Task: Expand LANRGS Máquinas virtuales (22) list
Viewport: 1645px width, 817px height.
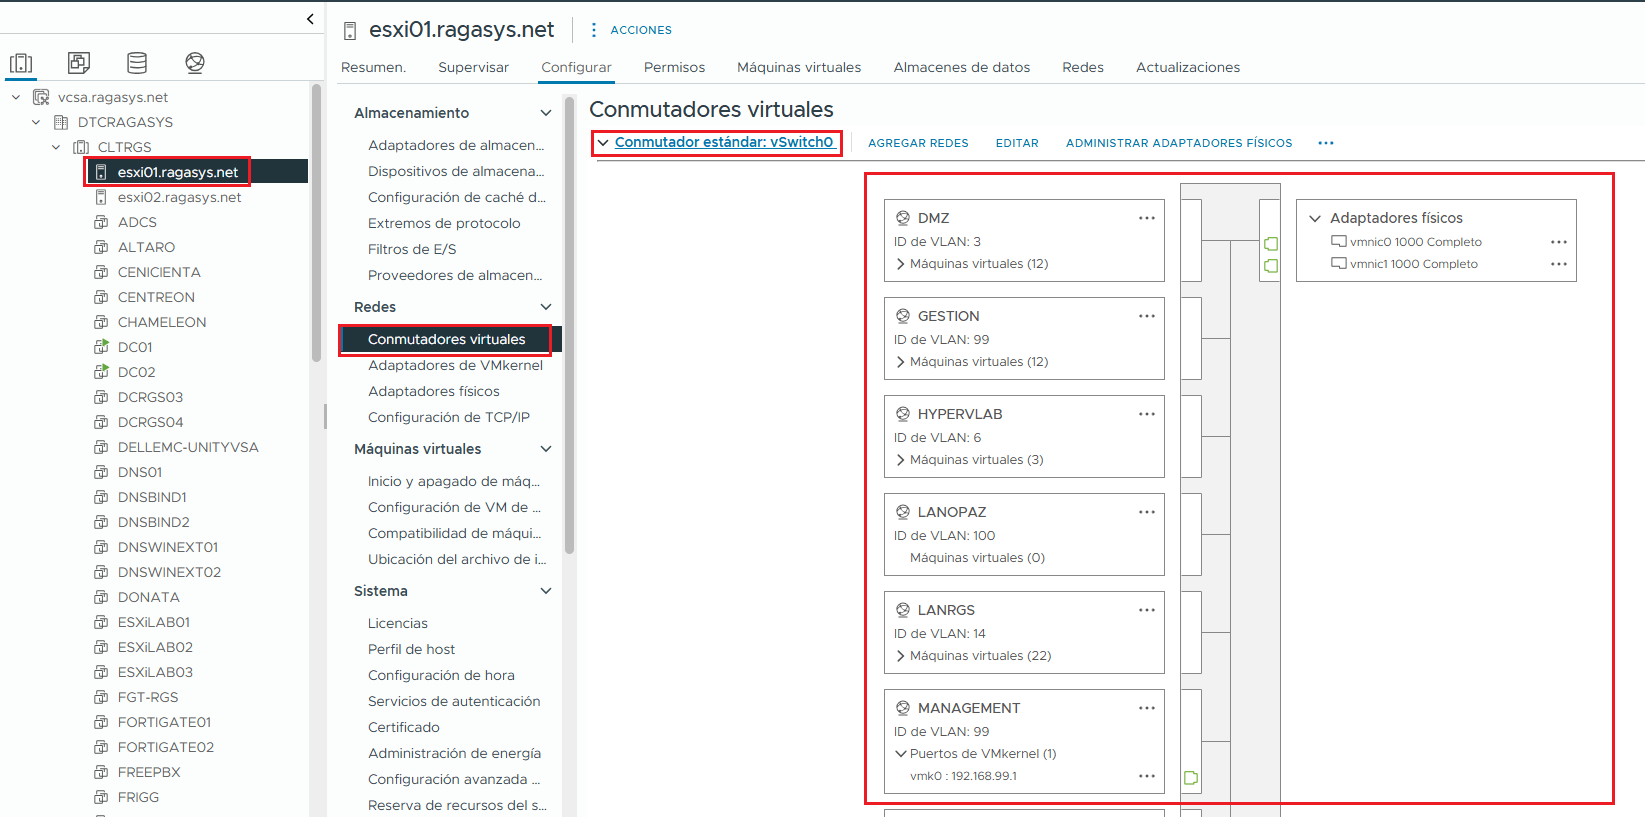Action: (x=901, y=656)
